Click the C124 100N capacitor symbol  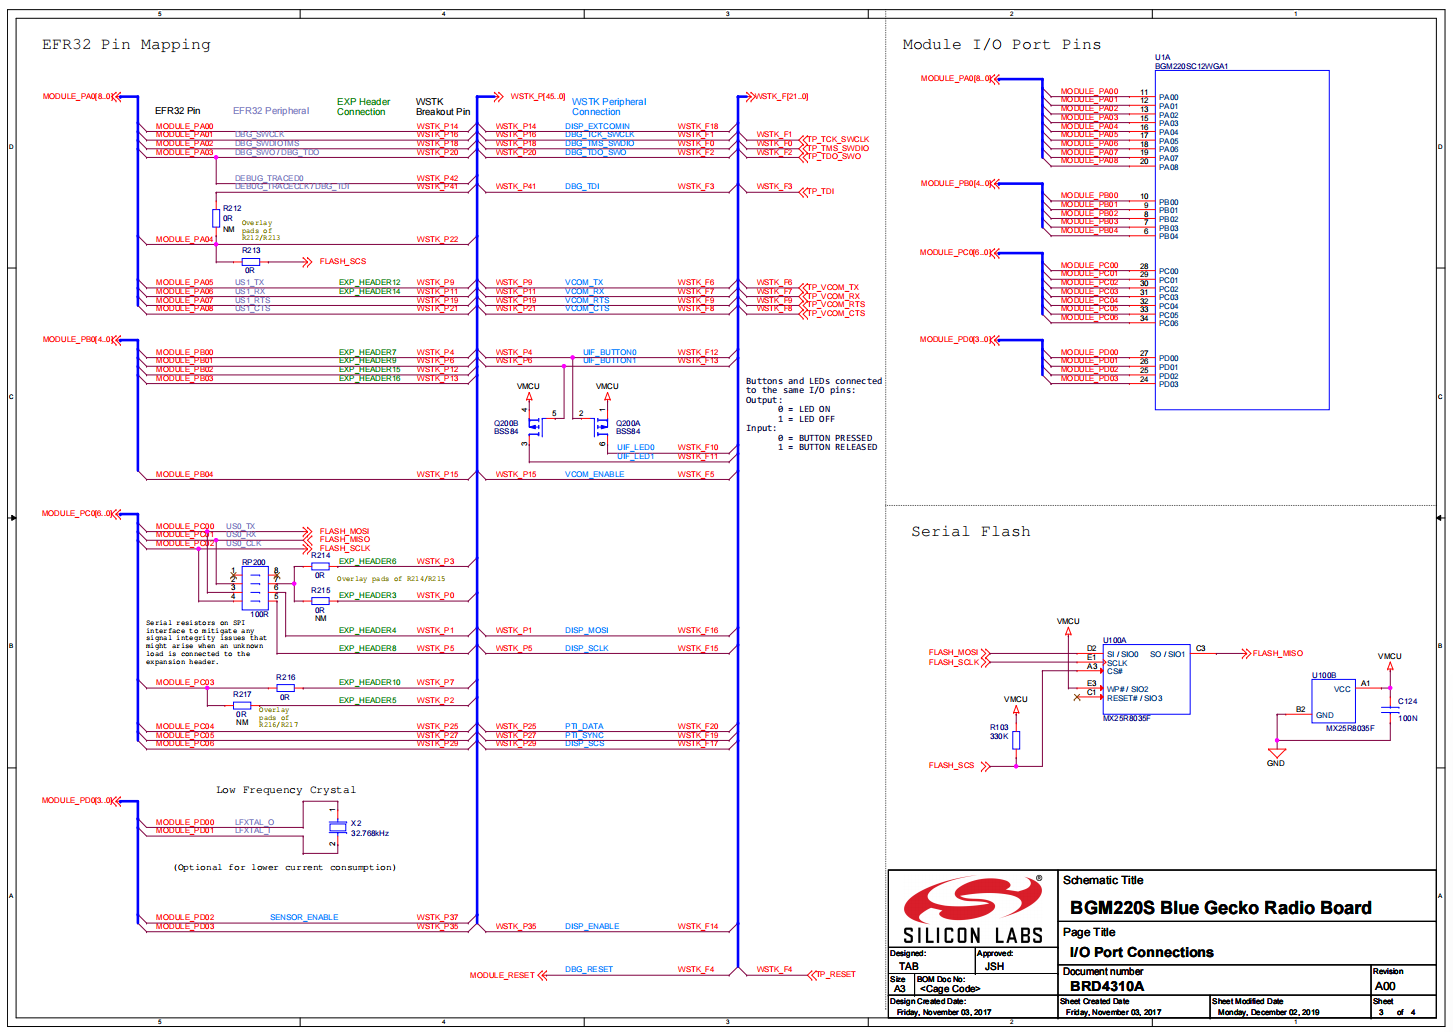1390,709
